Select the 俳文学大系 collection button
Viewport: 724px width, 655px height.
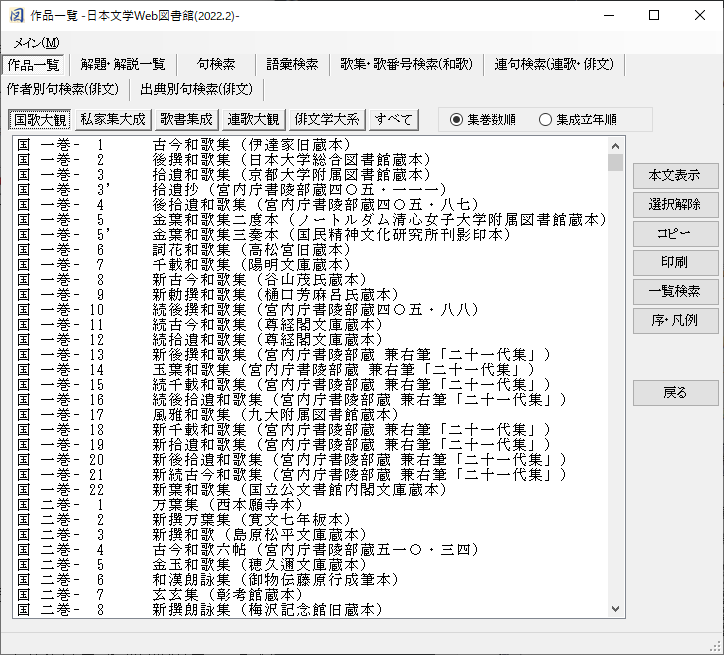tap(327, 120)
